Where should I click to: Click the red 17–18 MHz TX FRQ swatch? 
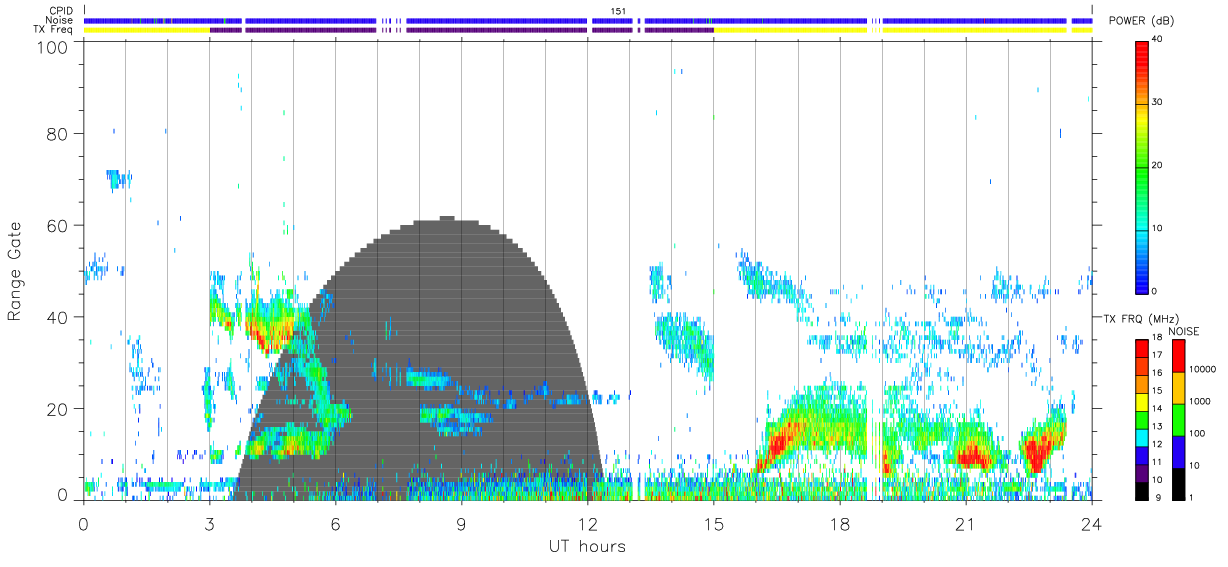1142,348
